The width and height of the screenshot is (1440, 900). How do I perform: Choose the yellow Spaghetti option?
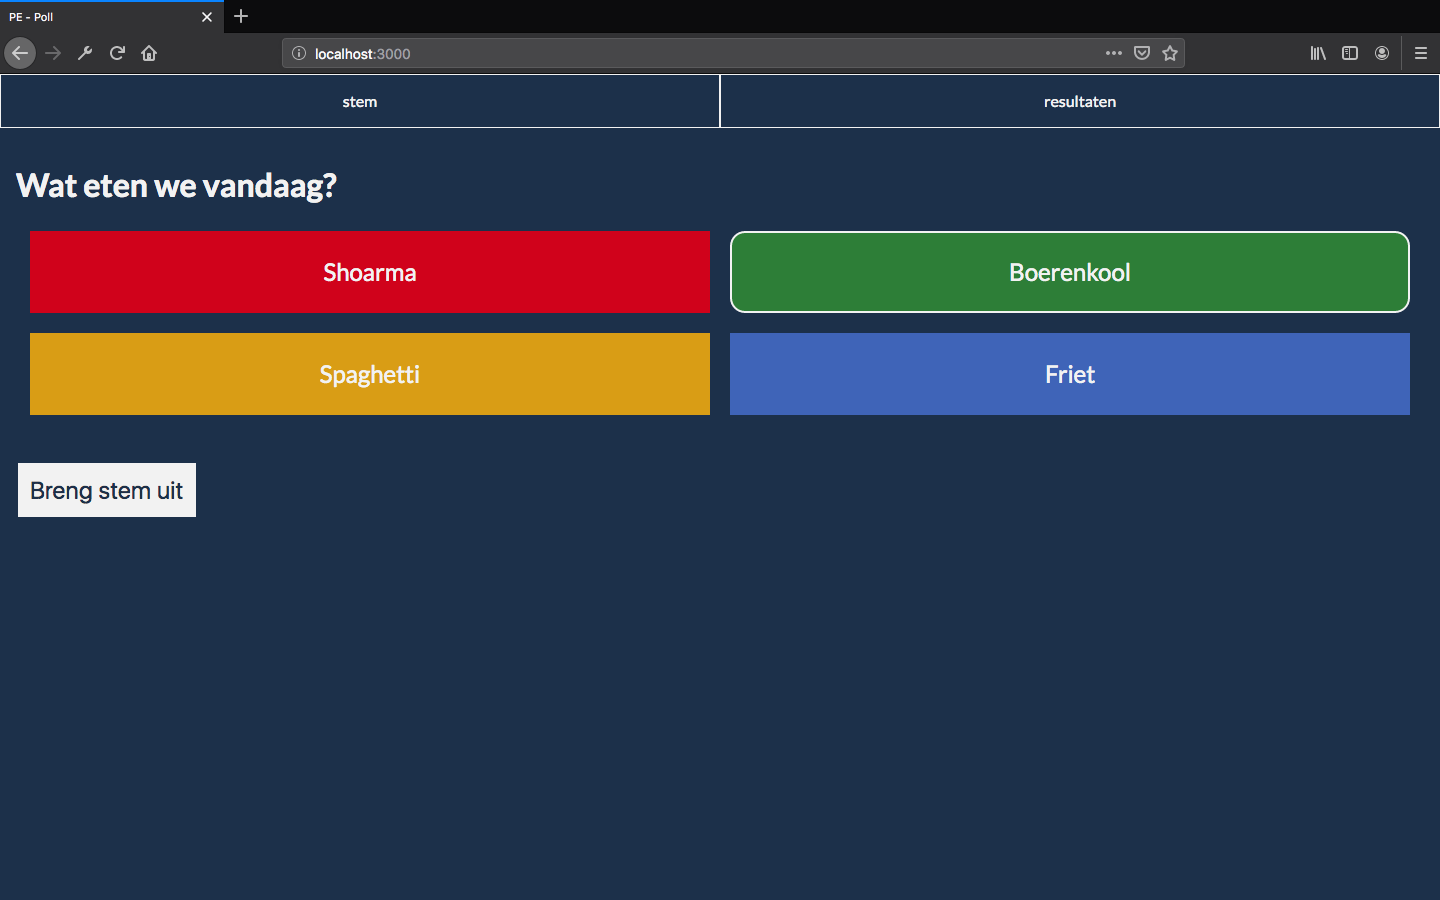tap(370, 374)
